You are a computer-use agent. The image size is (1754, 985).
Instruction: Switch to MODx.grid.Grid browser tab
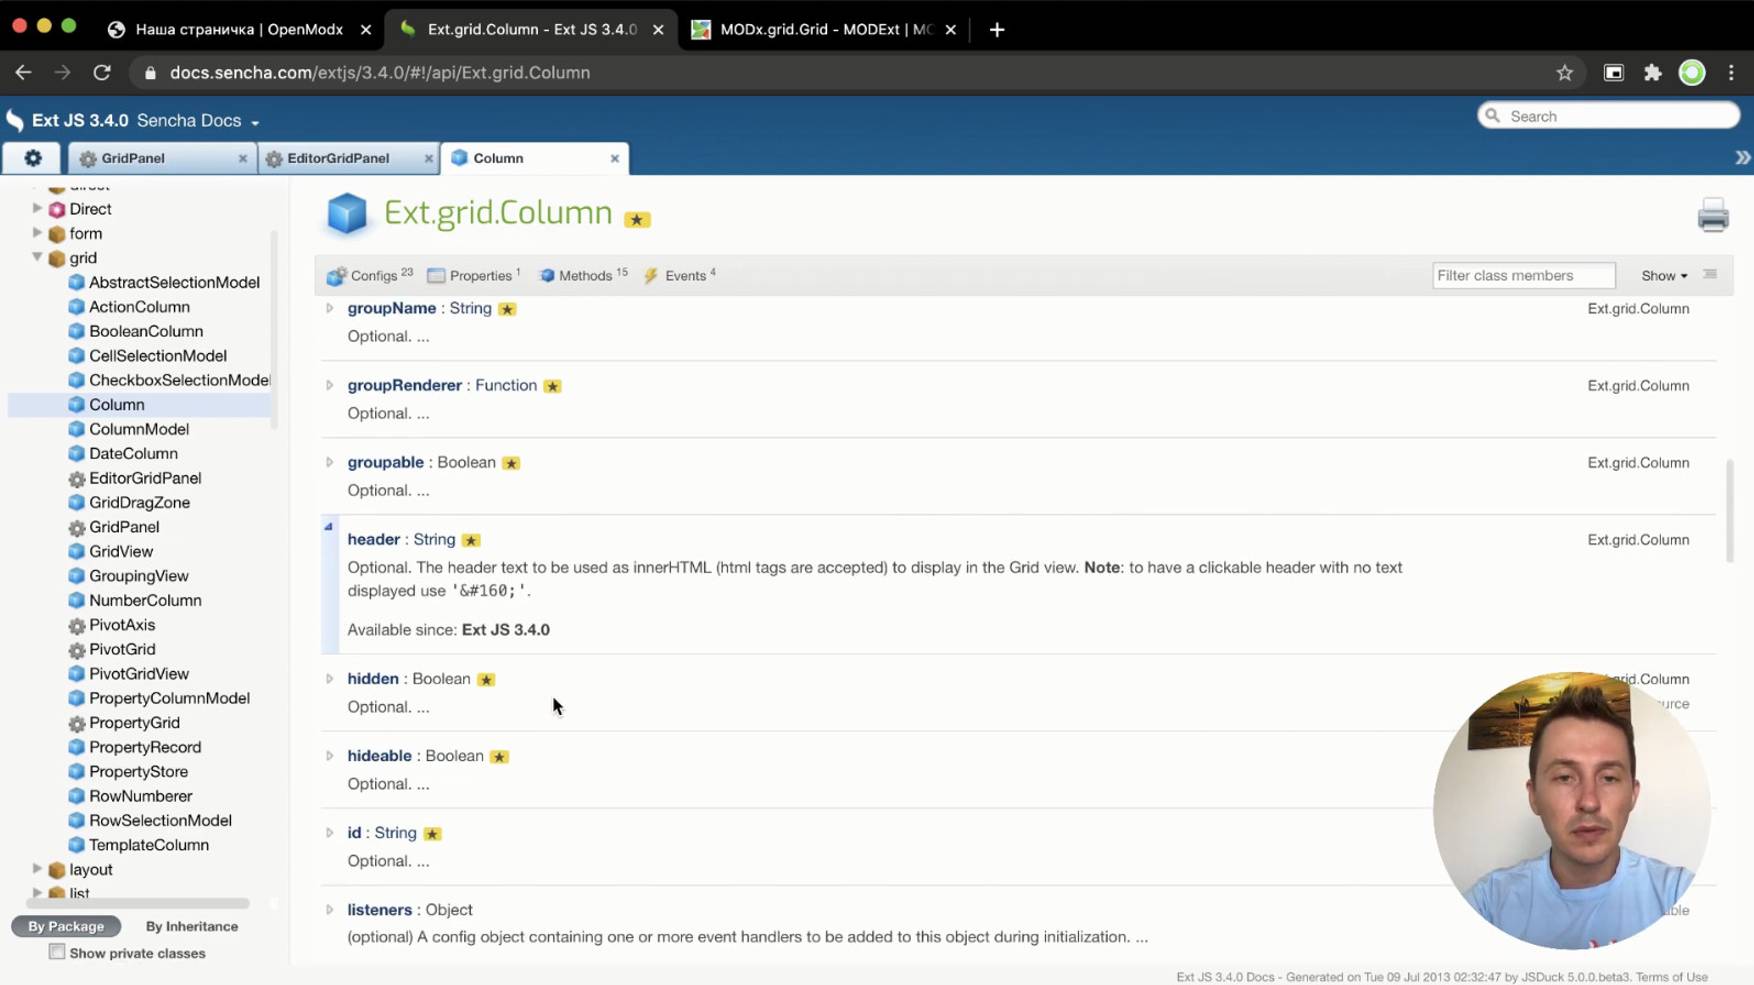tap(826, 30)
